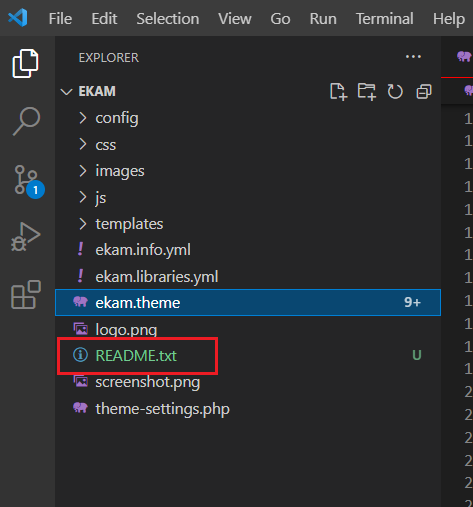
Task: Open the Extensions view icon
Action: (x=26, y=295)
